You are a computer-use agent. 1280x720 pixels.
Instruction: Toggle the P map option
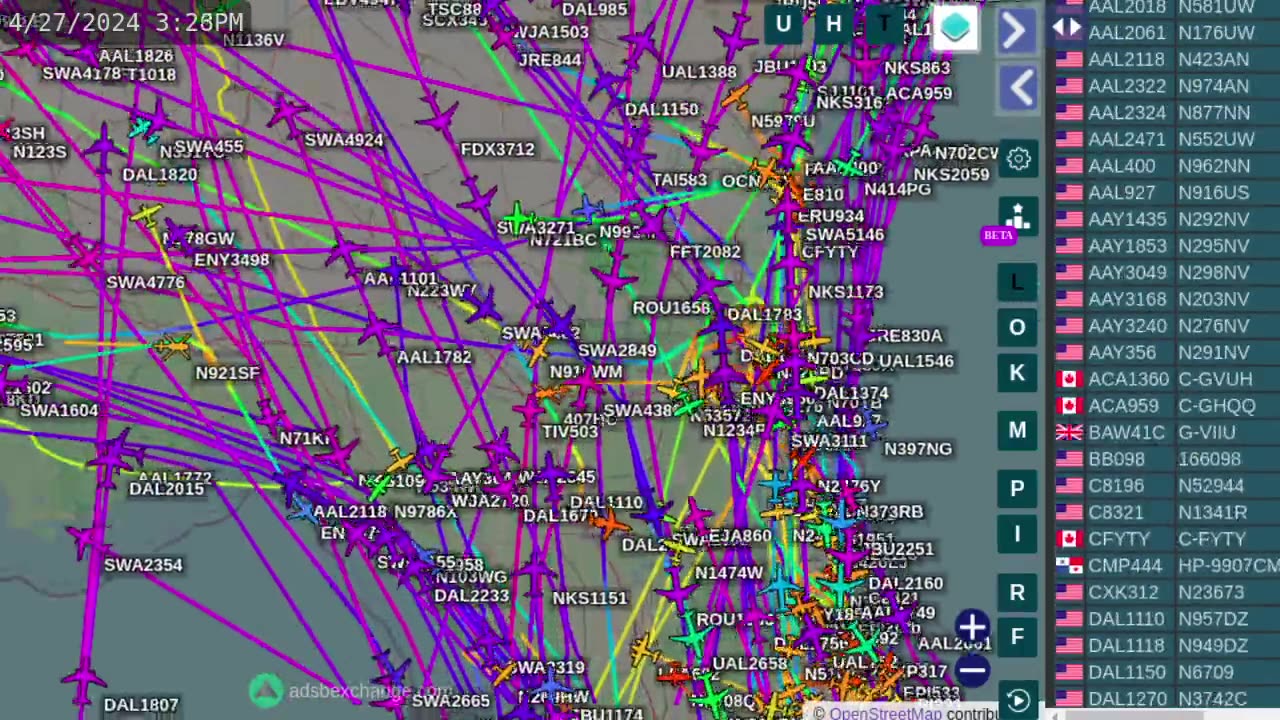(1017, 488)
